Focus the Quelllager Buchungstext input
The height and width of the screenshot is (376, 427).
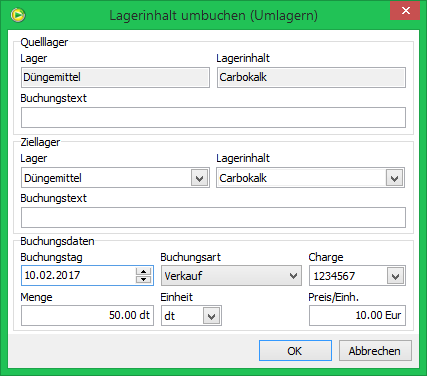pyautogui.click(x=213, y=117)
